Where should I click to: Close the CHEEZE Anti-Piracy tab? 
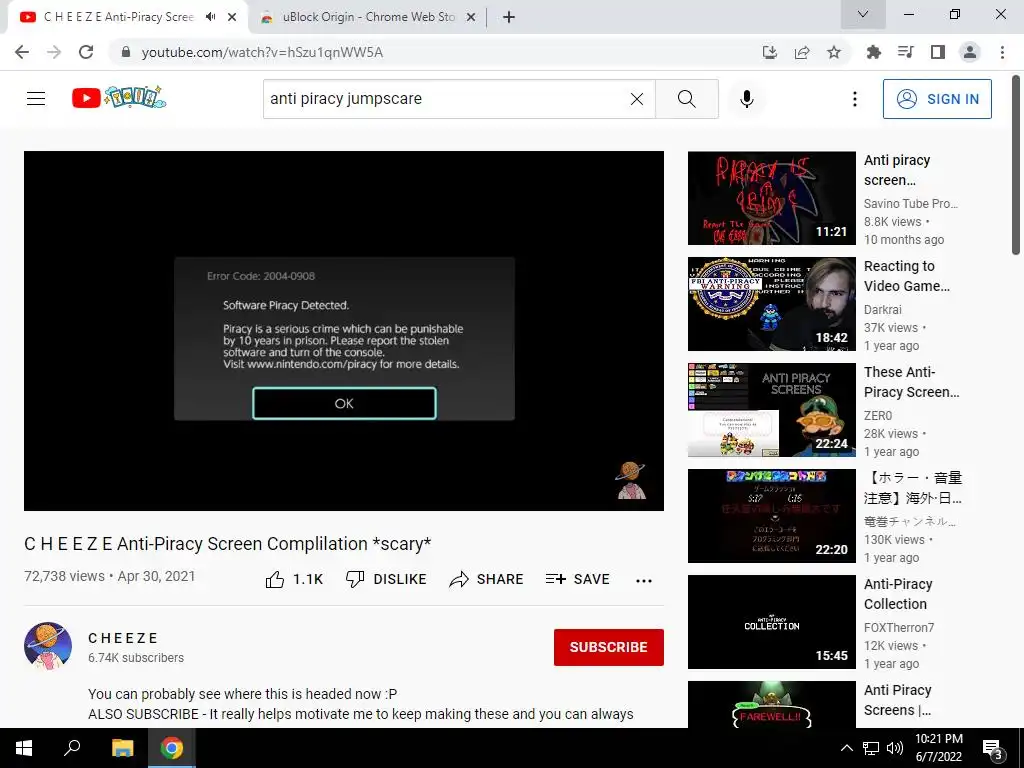(232, 17)
